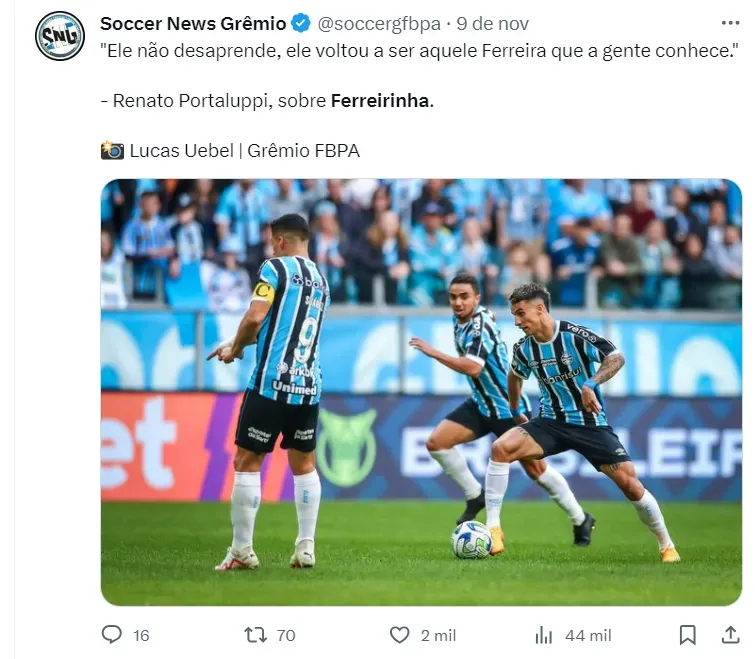The image size is (755, 659).
Task: Open the reply comment bubble icon
Action: click(112, 634)
